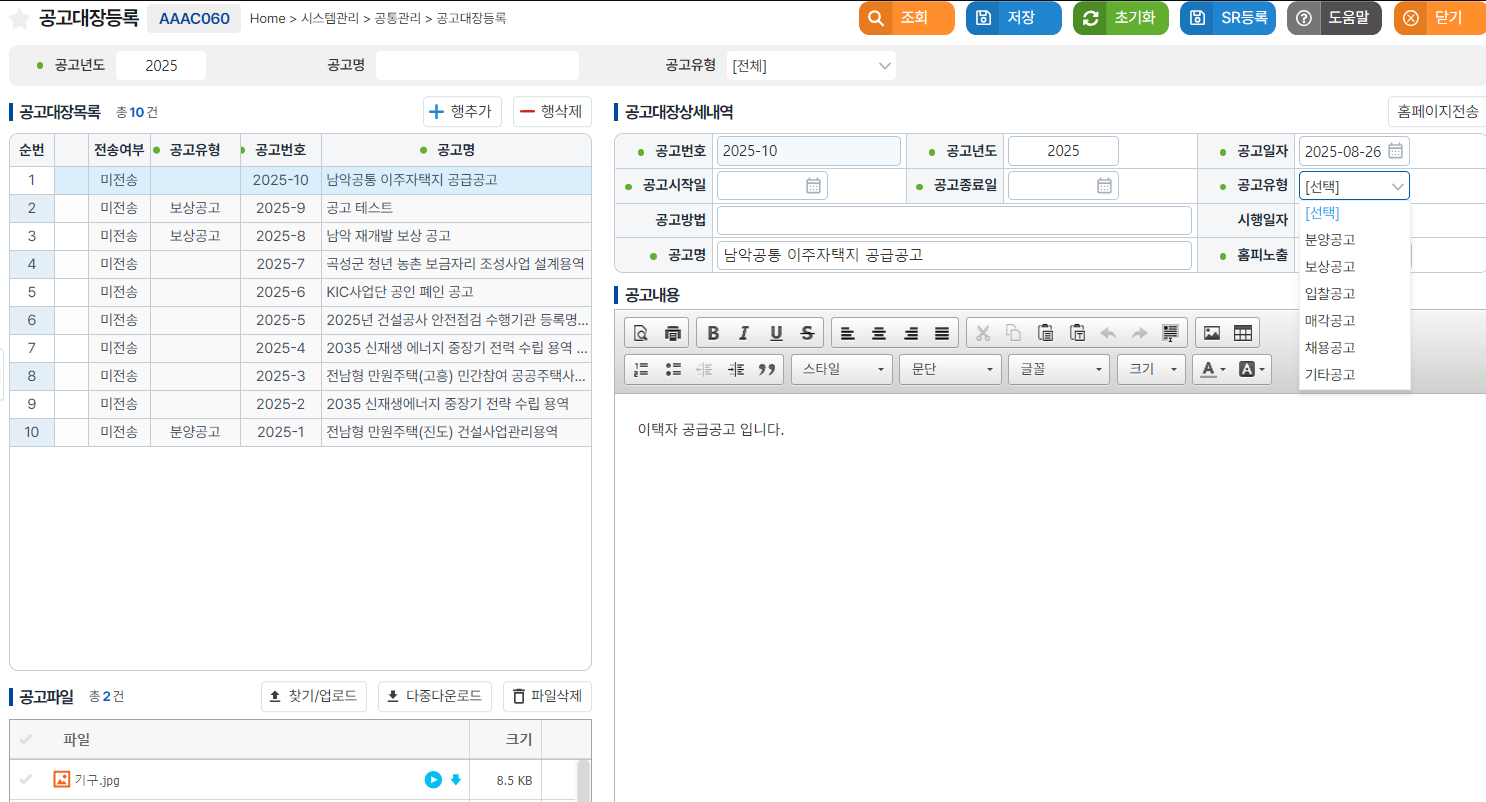1486x802 pixels.
Task: Add this page to favorites with the star
Action: point(19,19)
